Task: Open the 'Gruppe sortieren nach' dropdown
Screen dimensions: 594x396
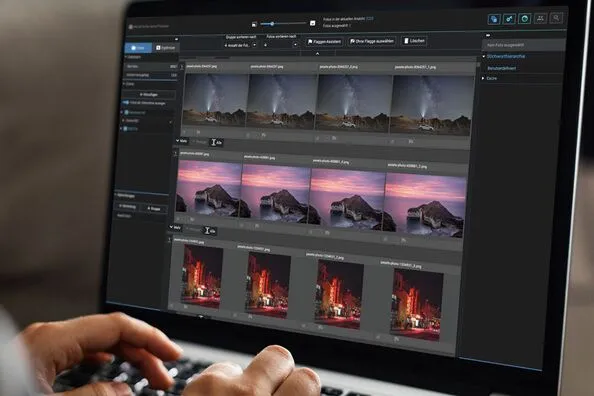Action: click(240, 45)
